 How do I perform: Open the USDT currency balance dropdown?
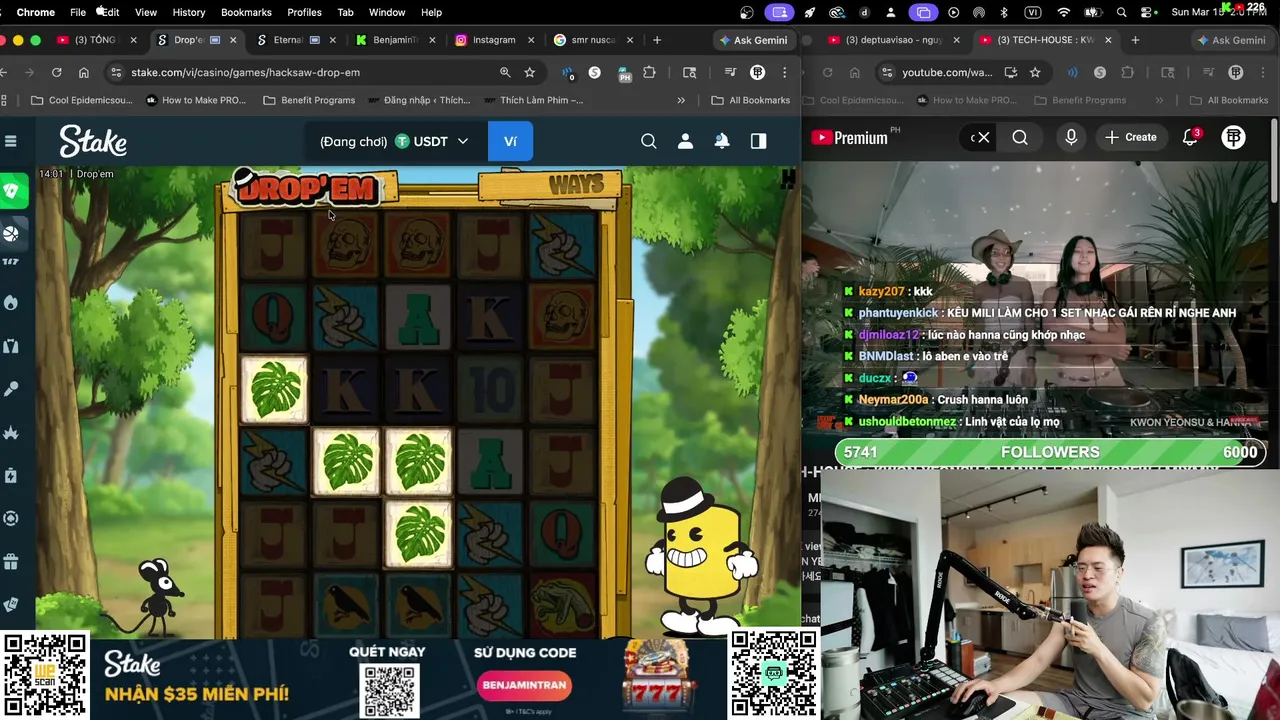(x=432, y=141)
